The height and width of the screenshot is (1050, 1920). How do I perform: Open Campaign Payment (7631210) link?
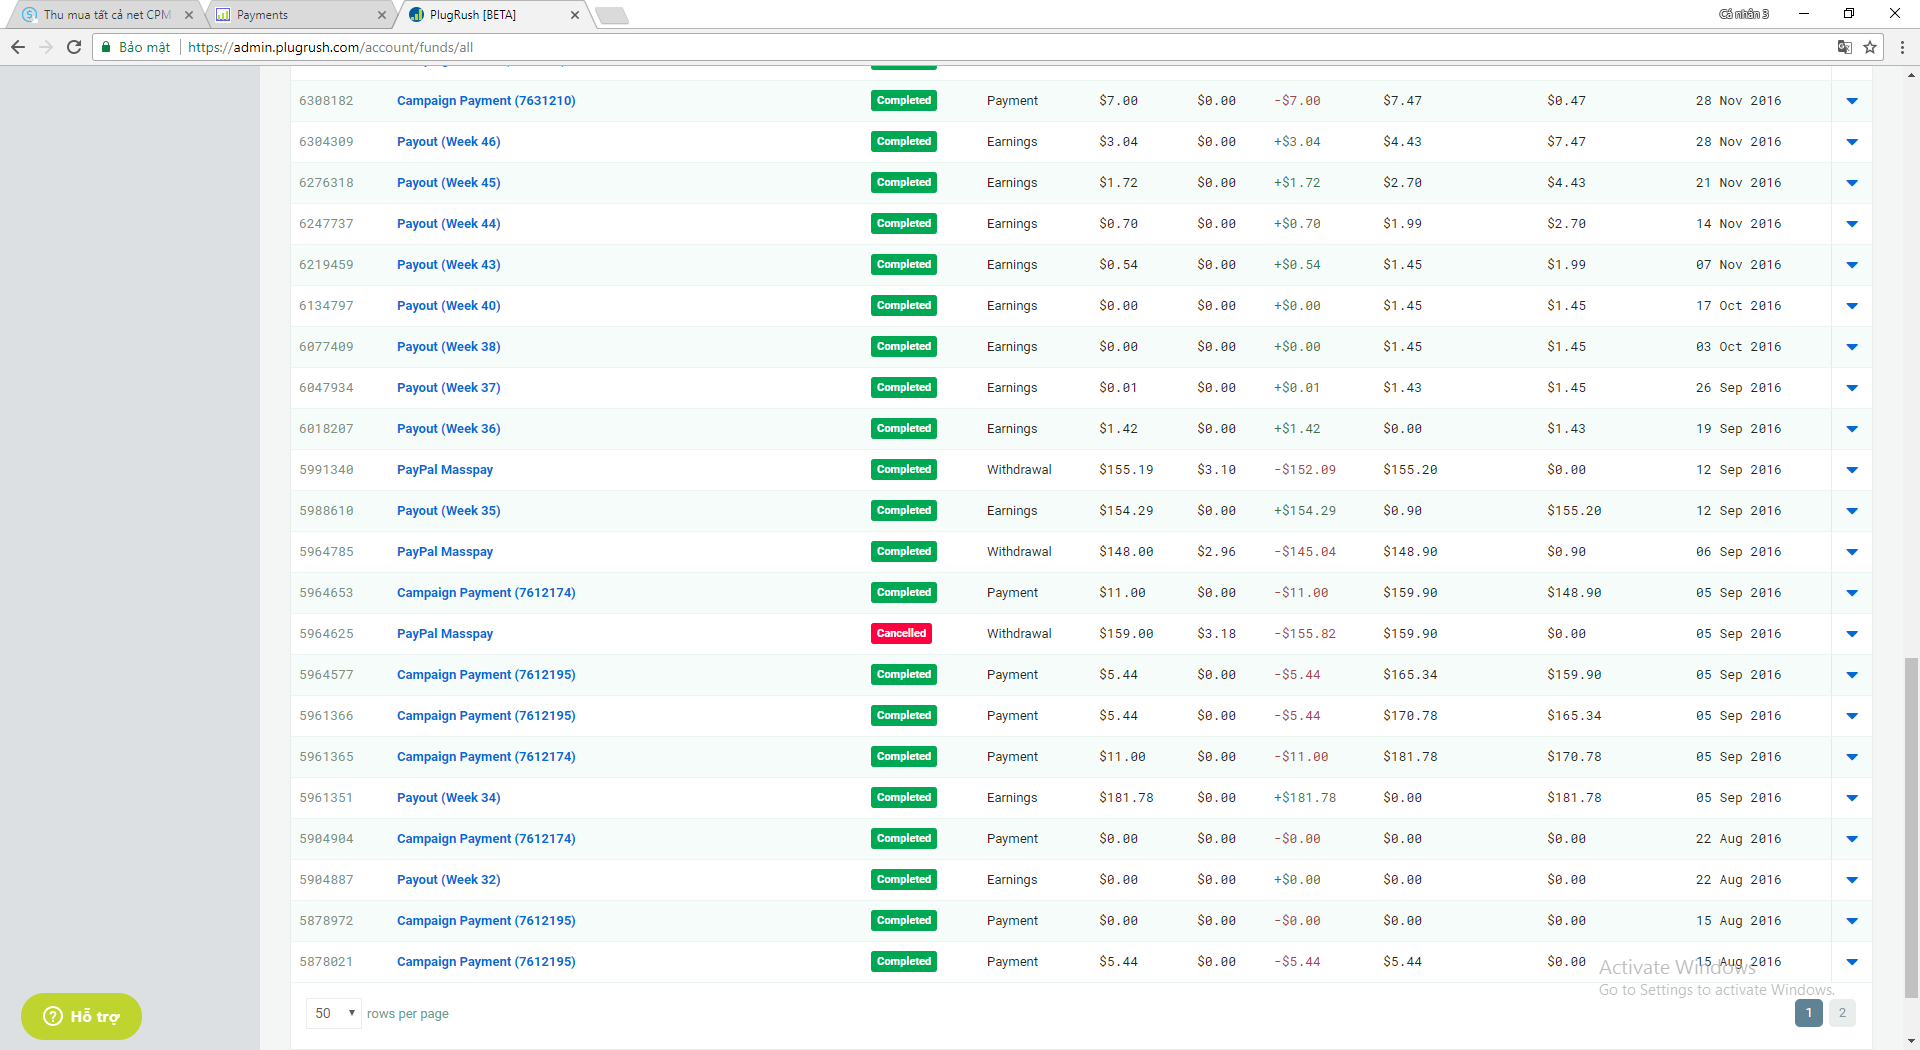(486, 101)
